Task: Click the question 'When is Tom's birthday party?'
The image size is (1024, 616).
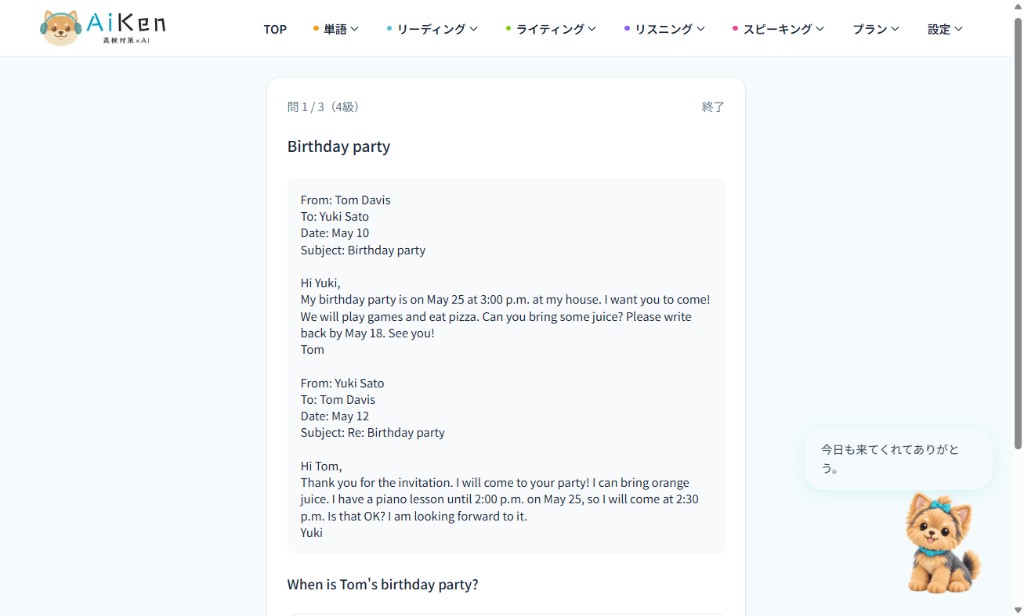Action: pos(383,585)
